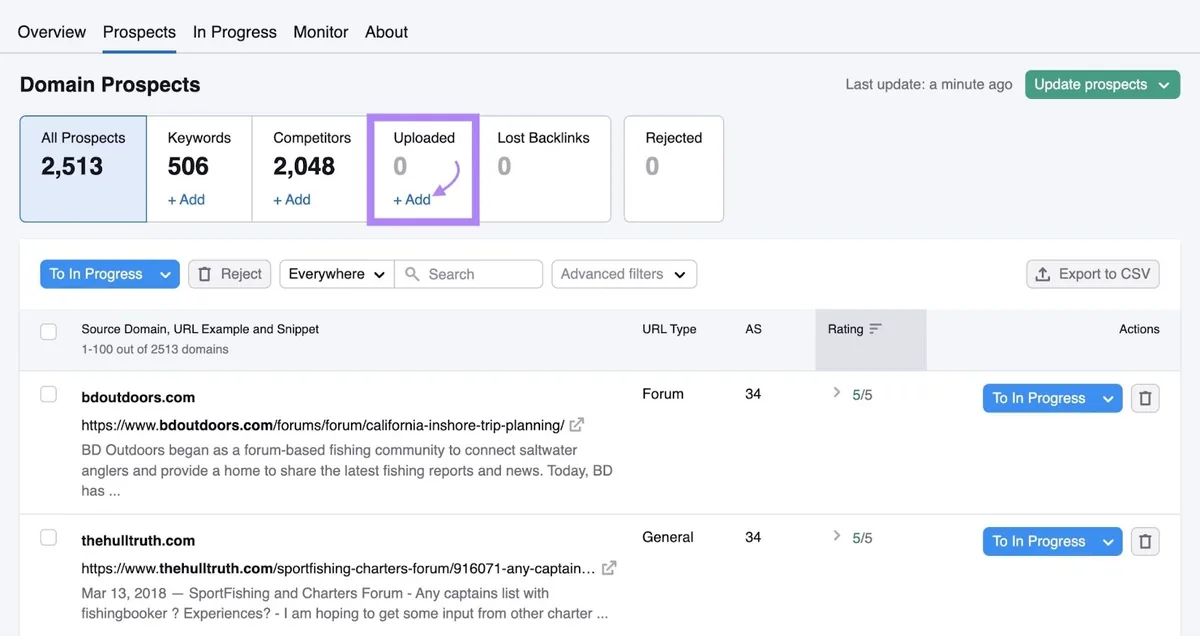The height and width of the screenshot is (636, 1200).
Task: Open the bdoutdoors.com forum URL link
Action: 323,425
